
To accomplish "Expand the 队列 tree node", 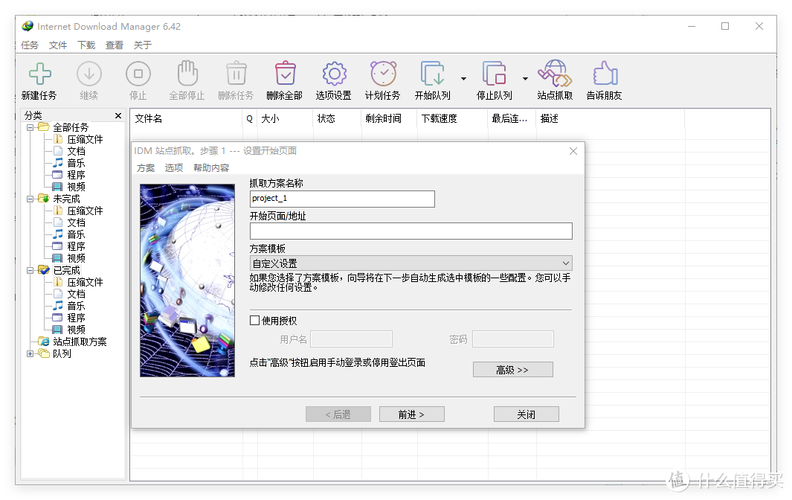I will [x=30, y=354].
